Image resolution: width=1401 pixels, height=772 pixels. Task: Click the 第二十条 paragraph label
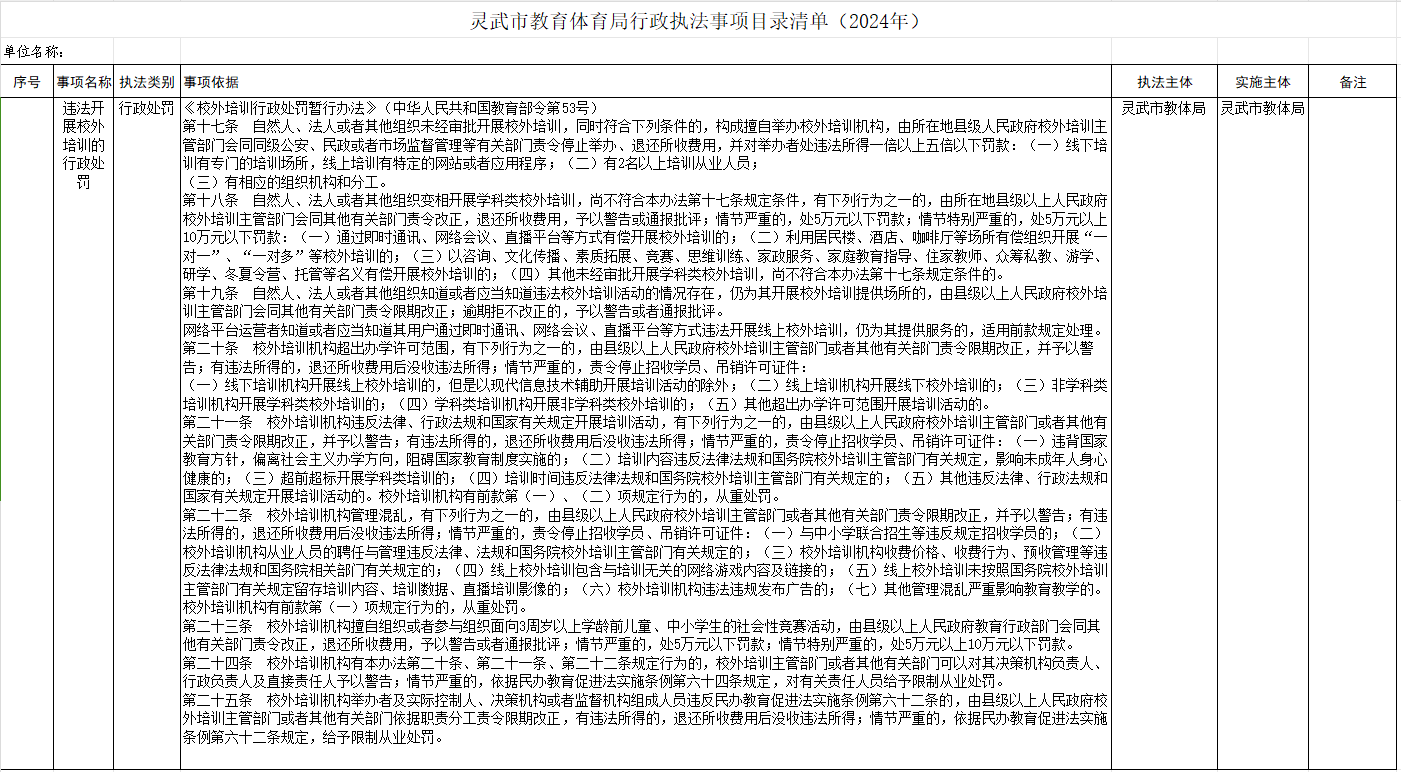[210, 348]
